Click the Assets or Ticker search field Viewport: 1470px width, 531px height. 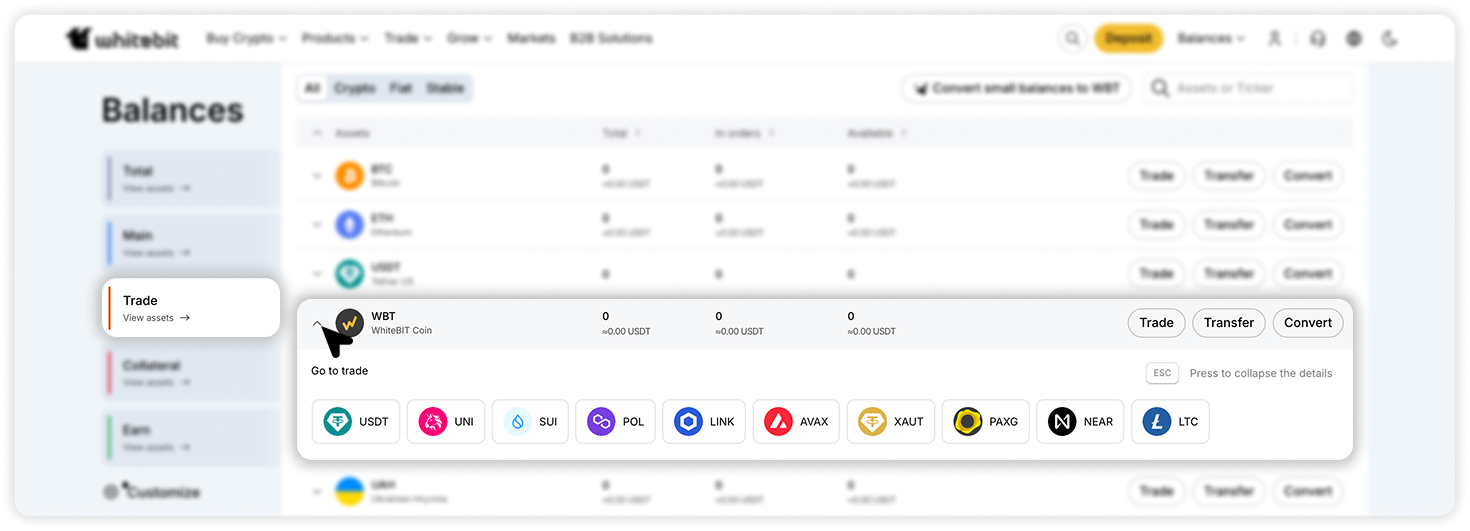[1248, 88]
